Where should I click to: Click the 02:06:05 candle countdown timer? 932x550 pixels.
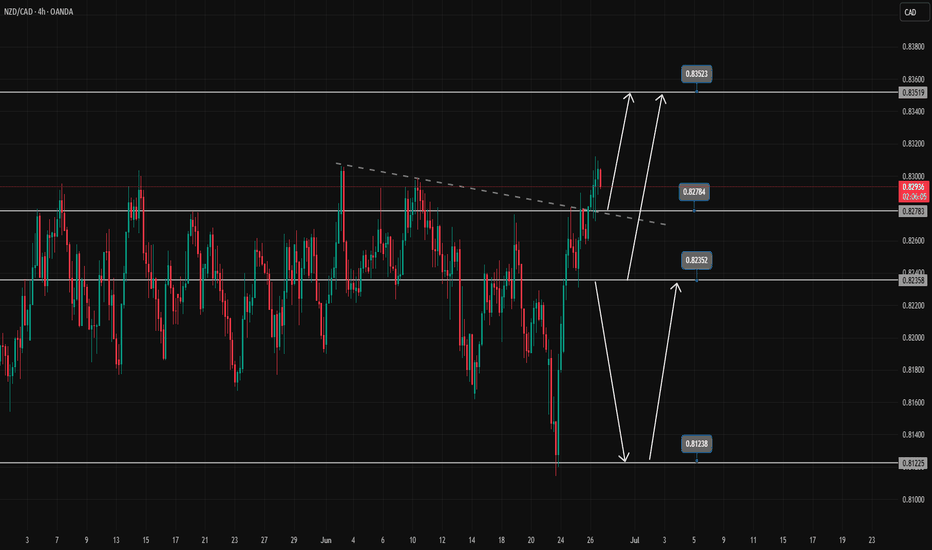pos(914,197)
